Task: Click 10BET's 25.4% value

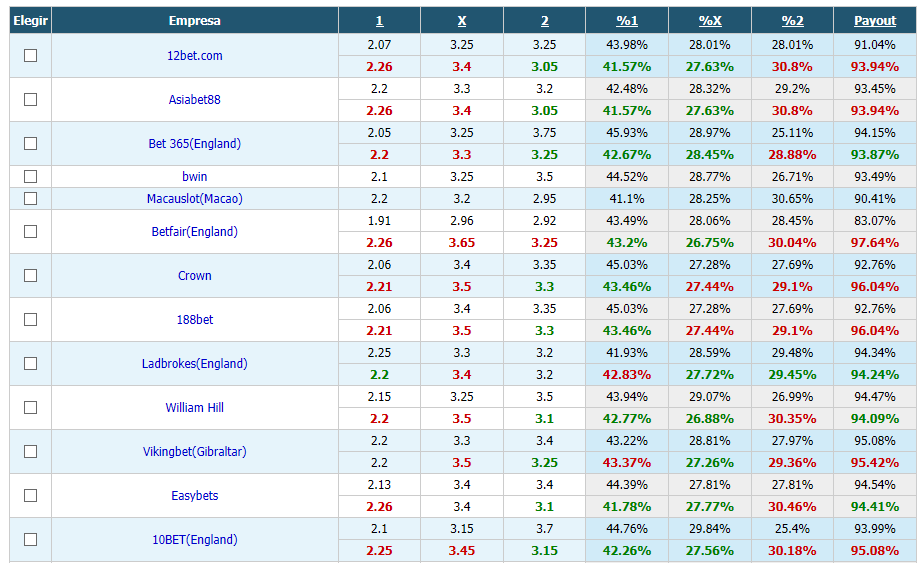Action: (x=792, y=529)
